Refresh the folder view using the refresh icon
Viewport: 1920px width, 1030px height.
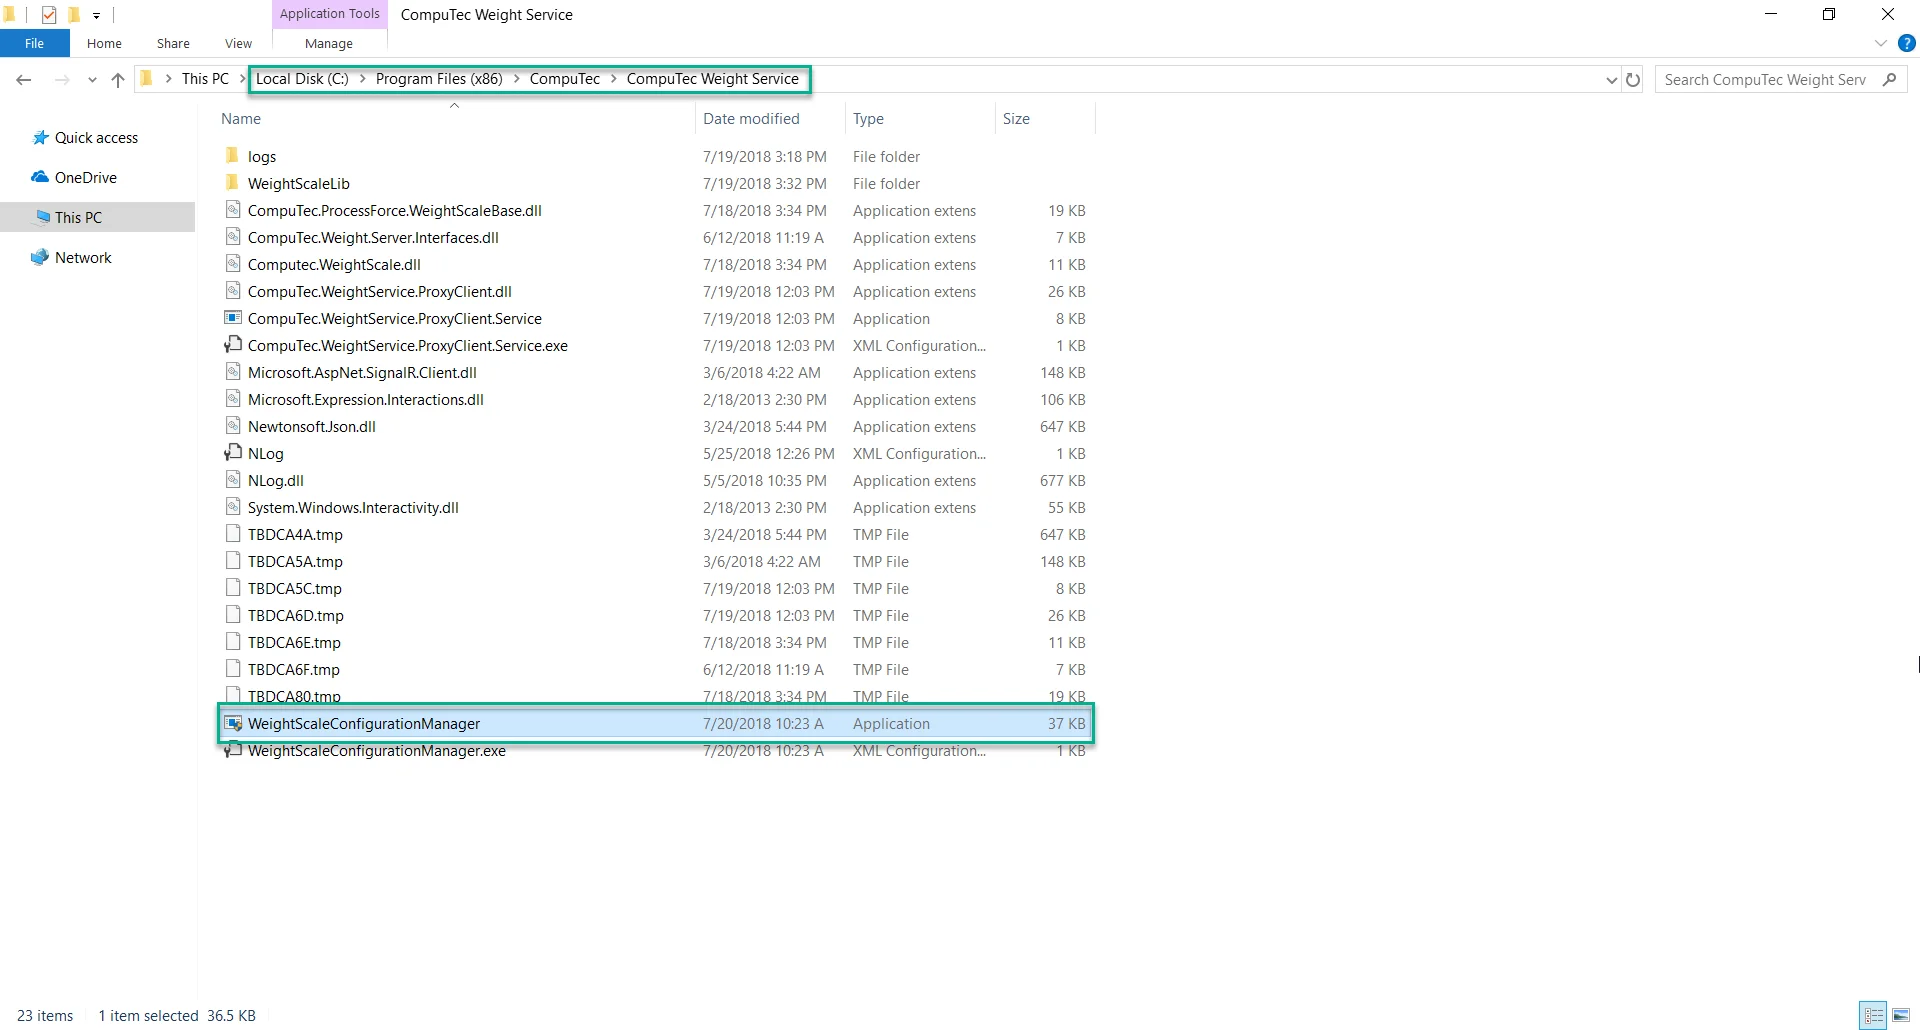click(1633, 80)
